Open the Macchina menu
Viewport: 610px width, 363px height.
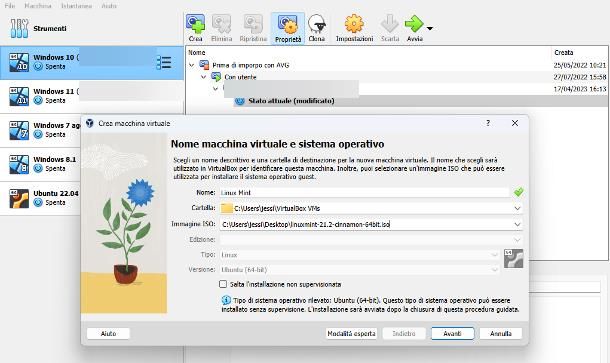pos(38,6)
